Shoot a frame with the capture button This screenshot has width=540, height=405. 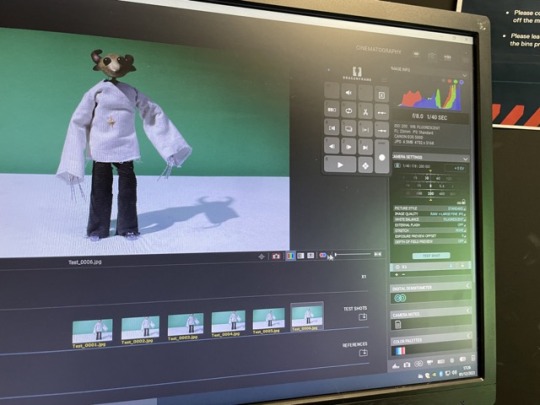click(382, 157)
